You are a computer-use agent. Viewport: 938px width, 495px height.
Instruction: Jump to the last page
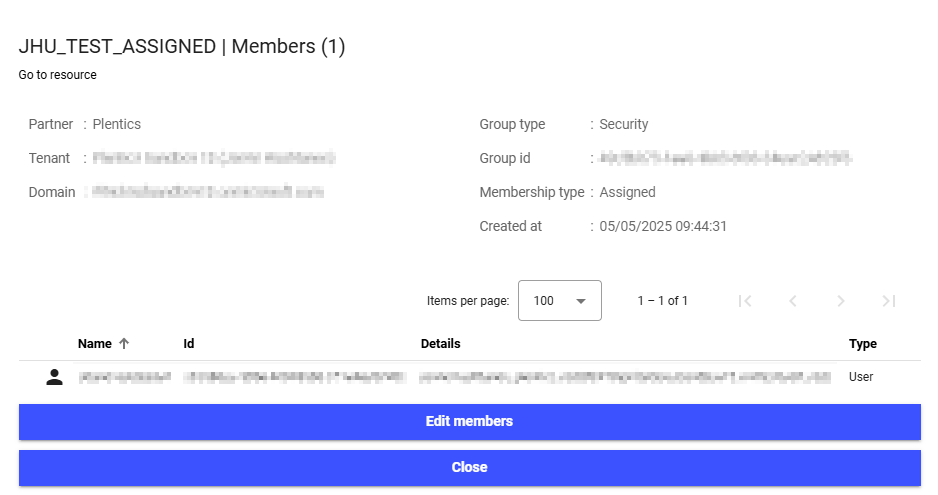(x=888, y=301)
